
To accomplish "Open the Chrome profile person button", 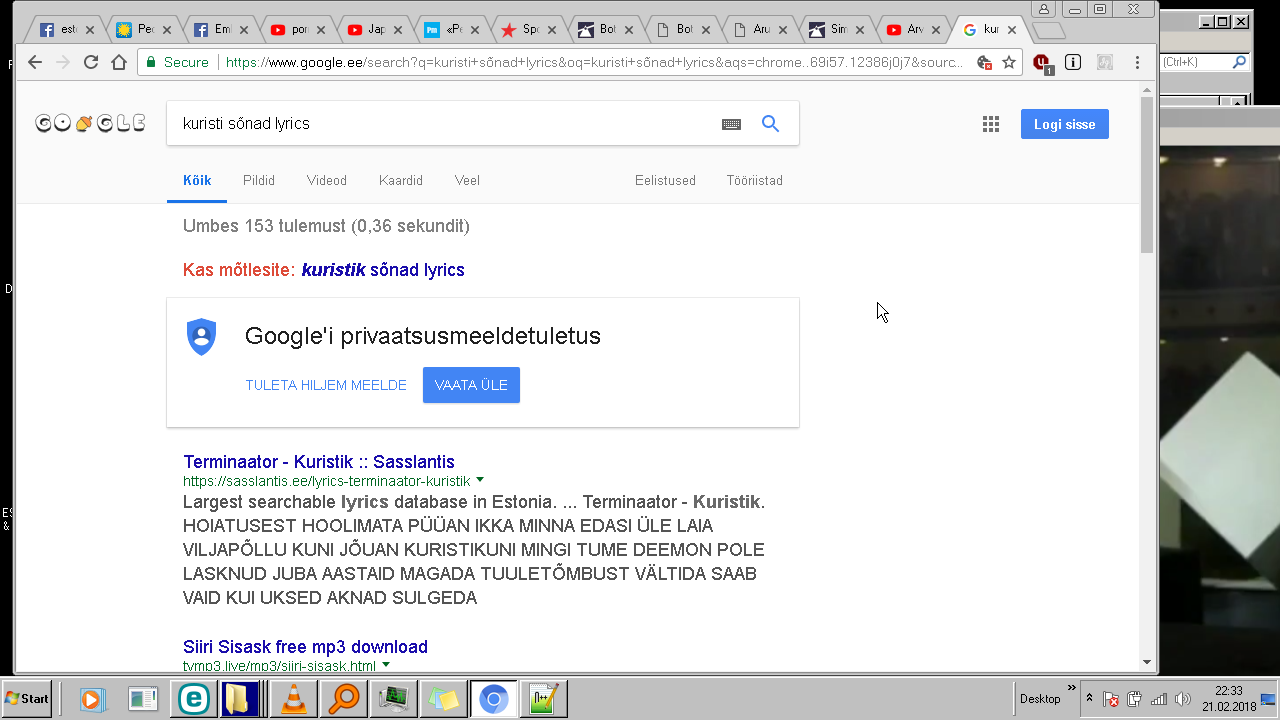I will click(1044, 9).
